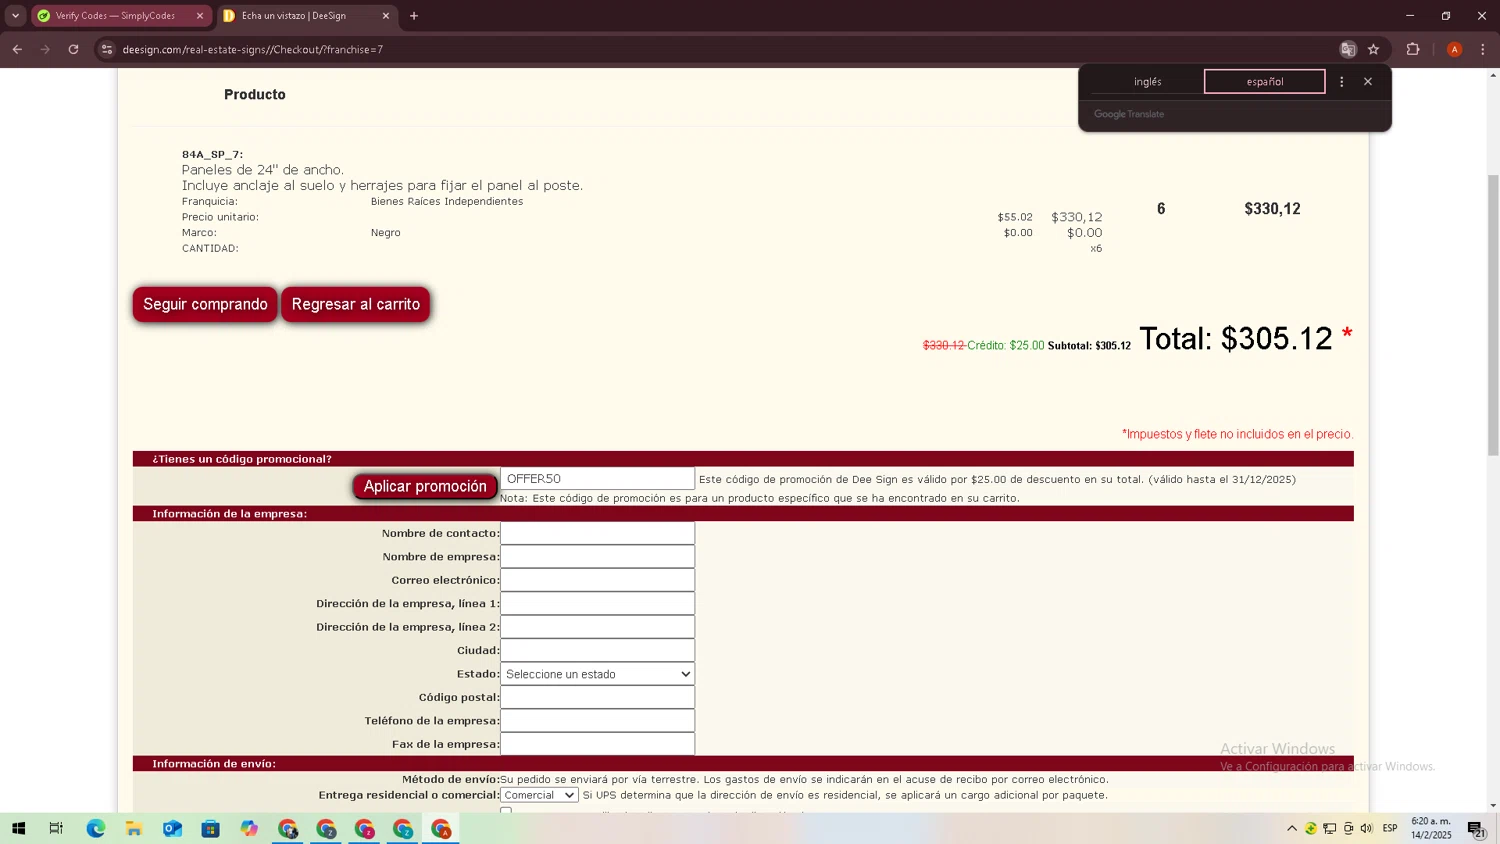Click the Total: $305.12 text
Screen dimensions: 1500x844
[x=1236, y=339]
